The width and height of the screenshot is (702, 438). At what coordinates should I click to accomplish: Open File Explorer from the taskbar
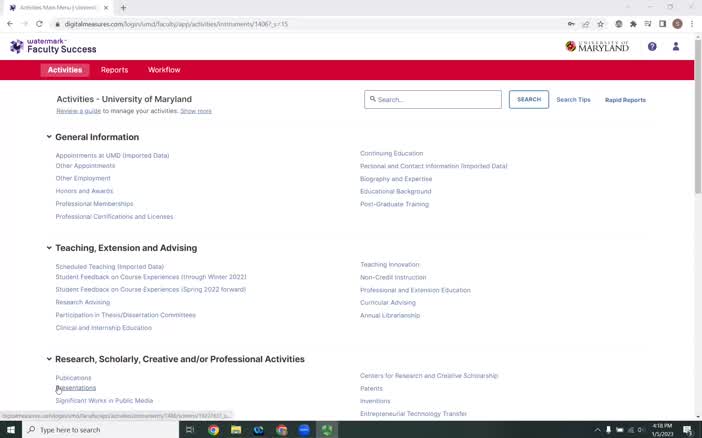tap(236, 430)
